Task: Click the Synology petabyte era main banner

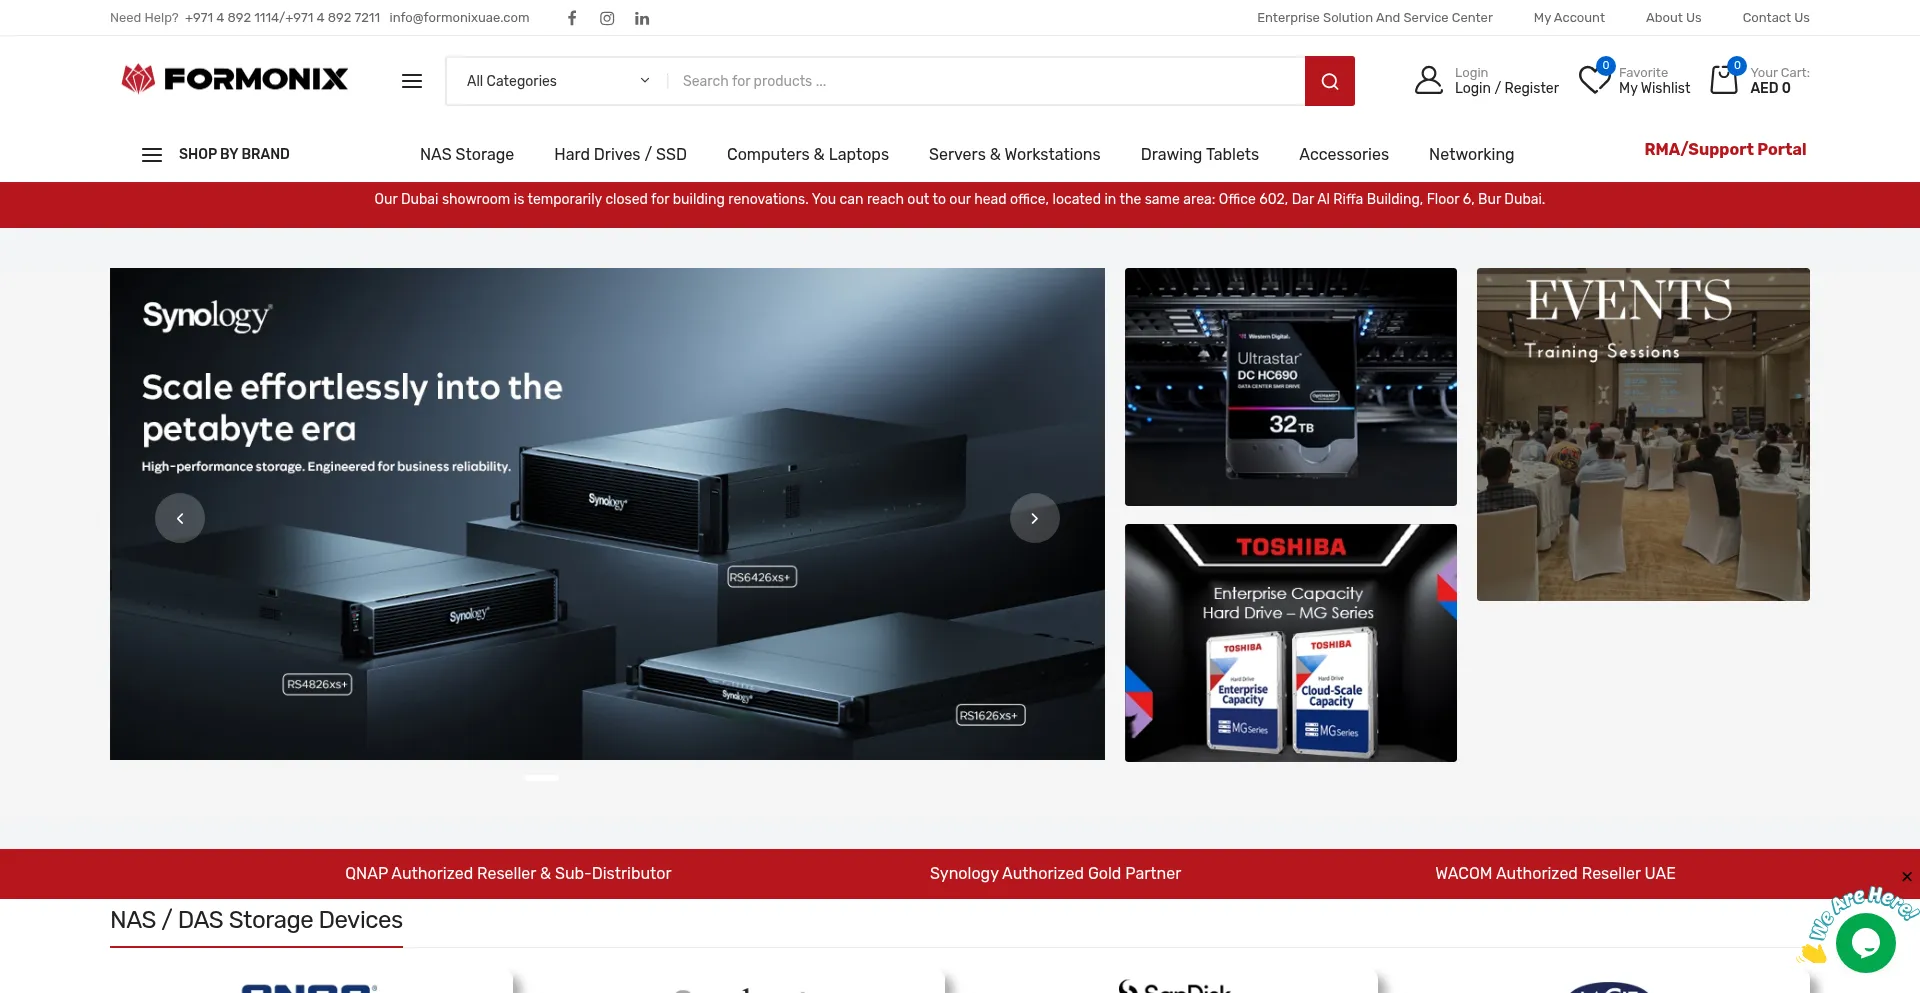Action: click(607, 514)
